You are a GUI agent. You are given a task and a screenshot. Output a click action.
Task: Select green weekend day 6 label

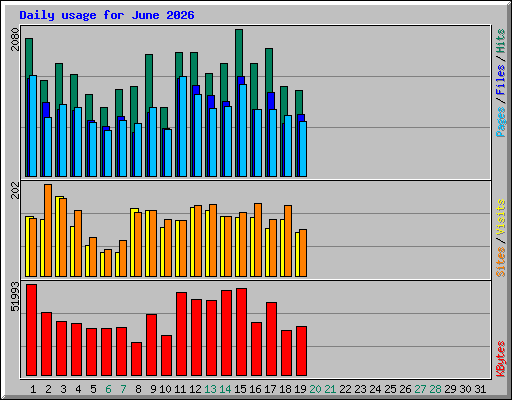[x=108, y=389]
